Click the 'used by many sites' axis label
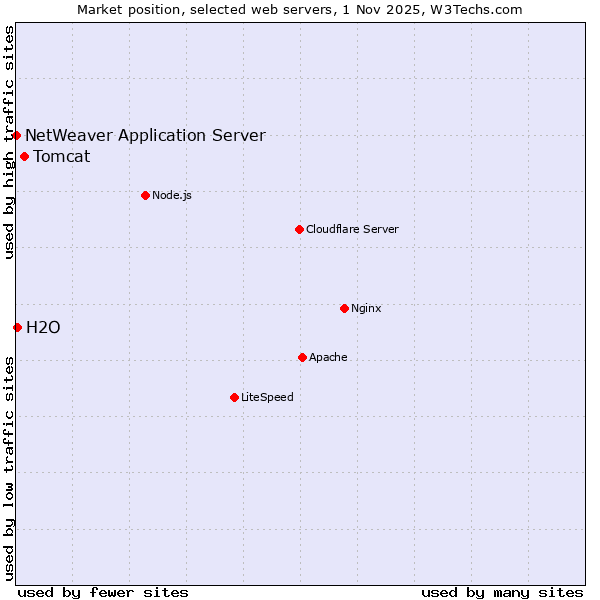 pos(502,592)
